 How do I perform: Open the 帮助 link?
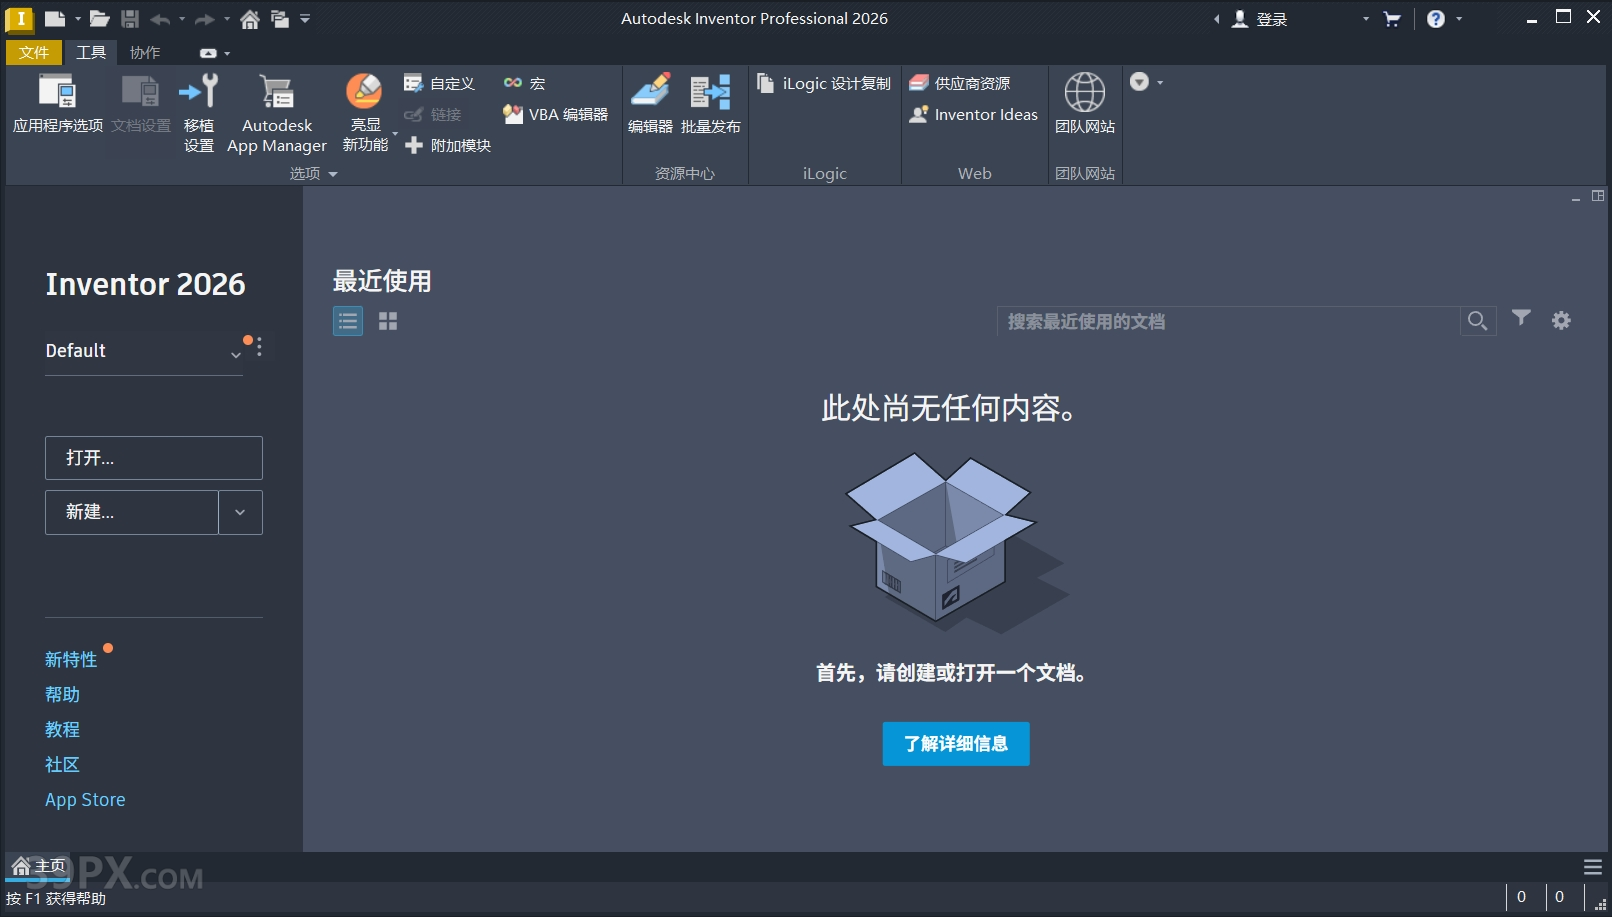click(62, 694)
